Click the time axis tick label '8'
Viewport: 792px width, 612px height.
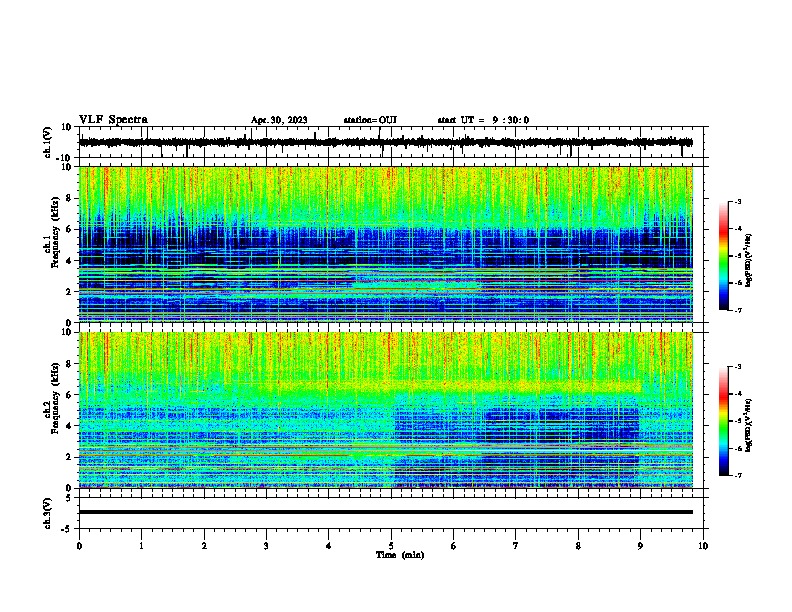pyautogui.click(x=578, y=546)
